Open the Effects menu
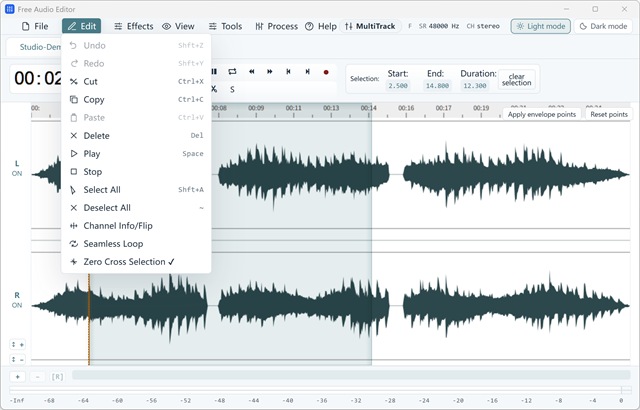The width and height of the screenshot is (640, 410). coord(133,26)
